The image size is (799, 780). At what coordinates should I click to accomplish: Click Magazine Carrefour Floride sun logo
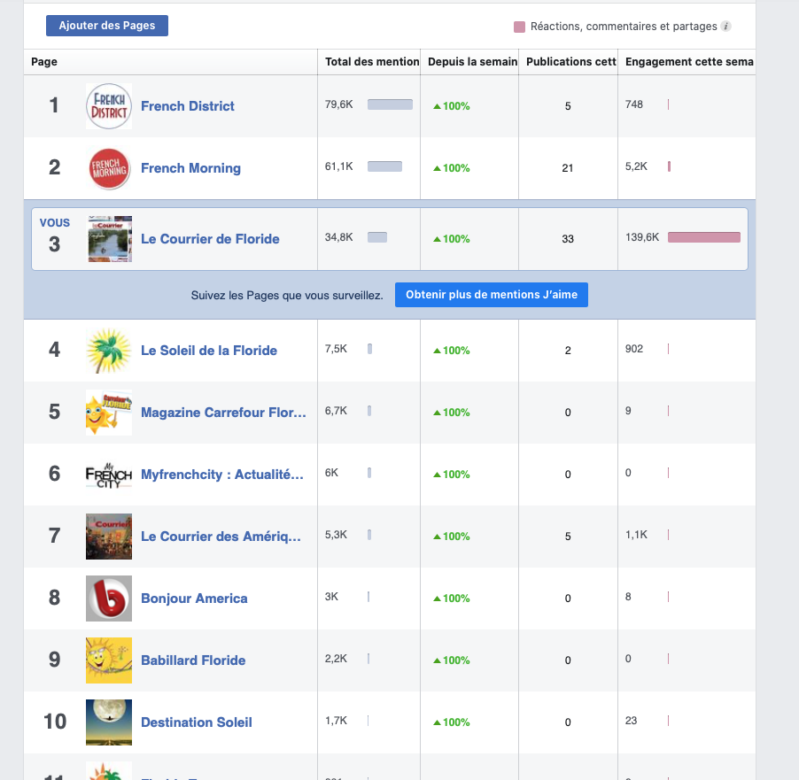[109, 413]
